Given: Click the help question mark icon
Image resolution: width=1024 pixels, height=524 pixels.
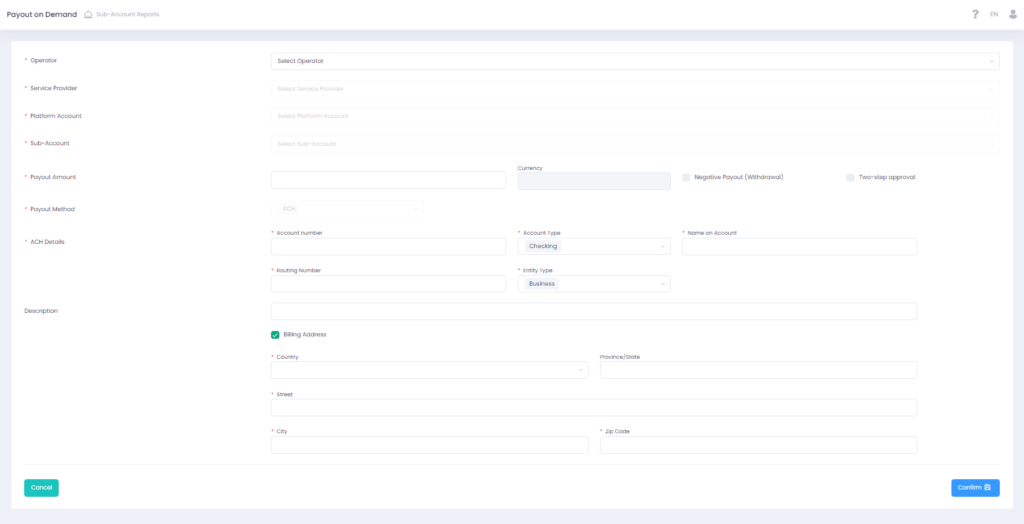Looking at the screenshot, I should point(975,14).
